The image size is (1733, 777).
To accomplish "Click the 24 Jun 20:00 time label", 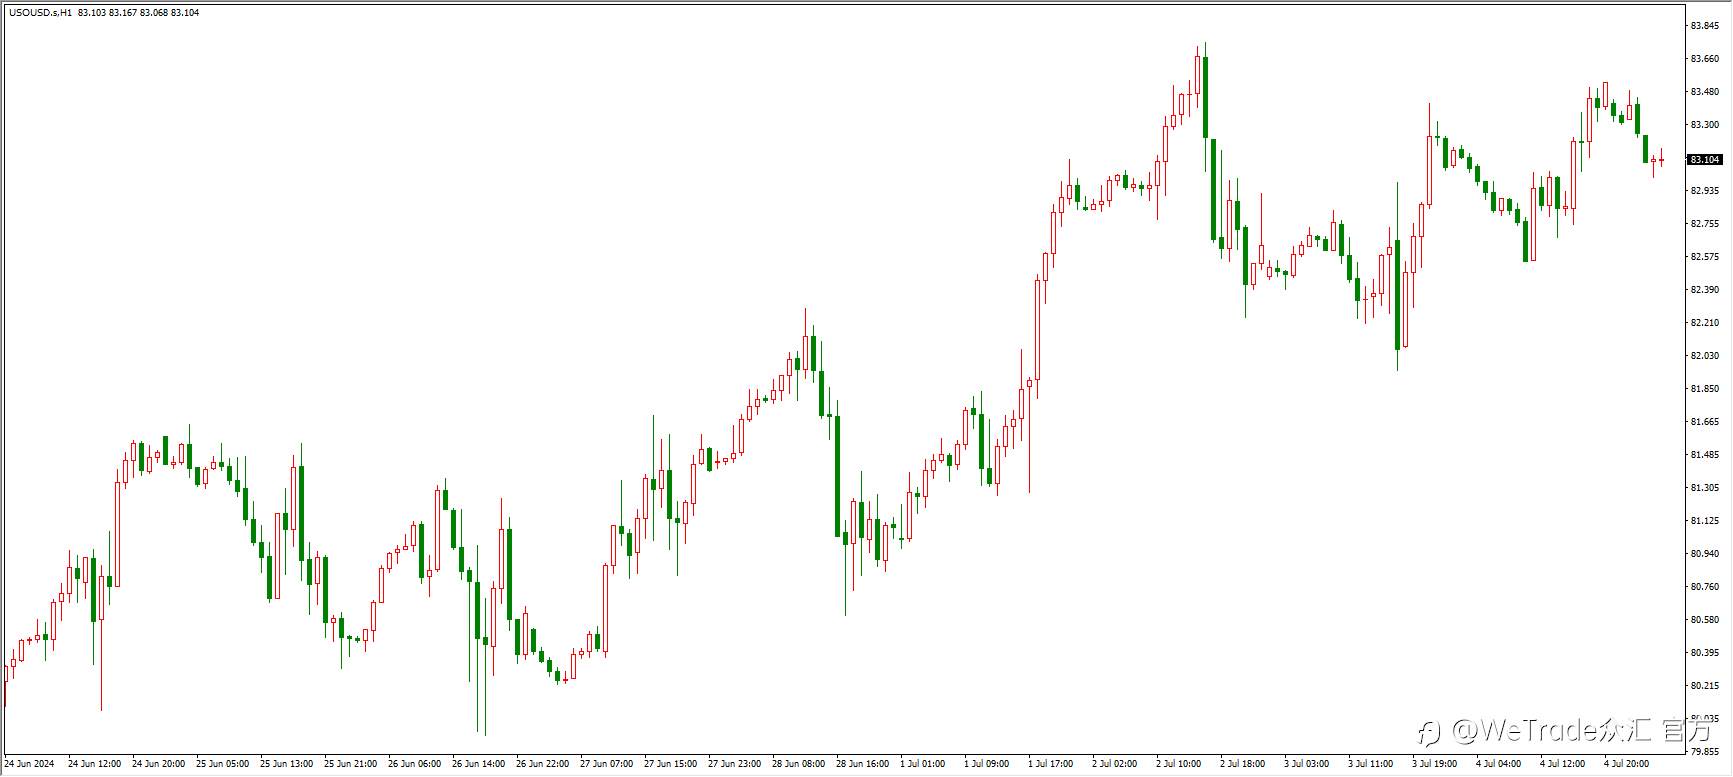I will (x=158, y=764).
